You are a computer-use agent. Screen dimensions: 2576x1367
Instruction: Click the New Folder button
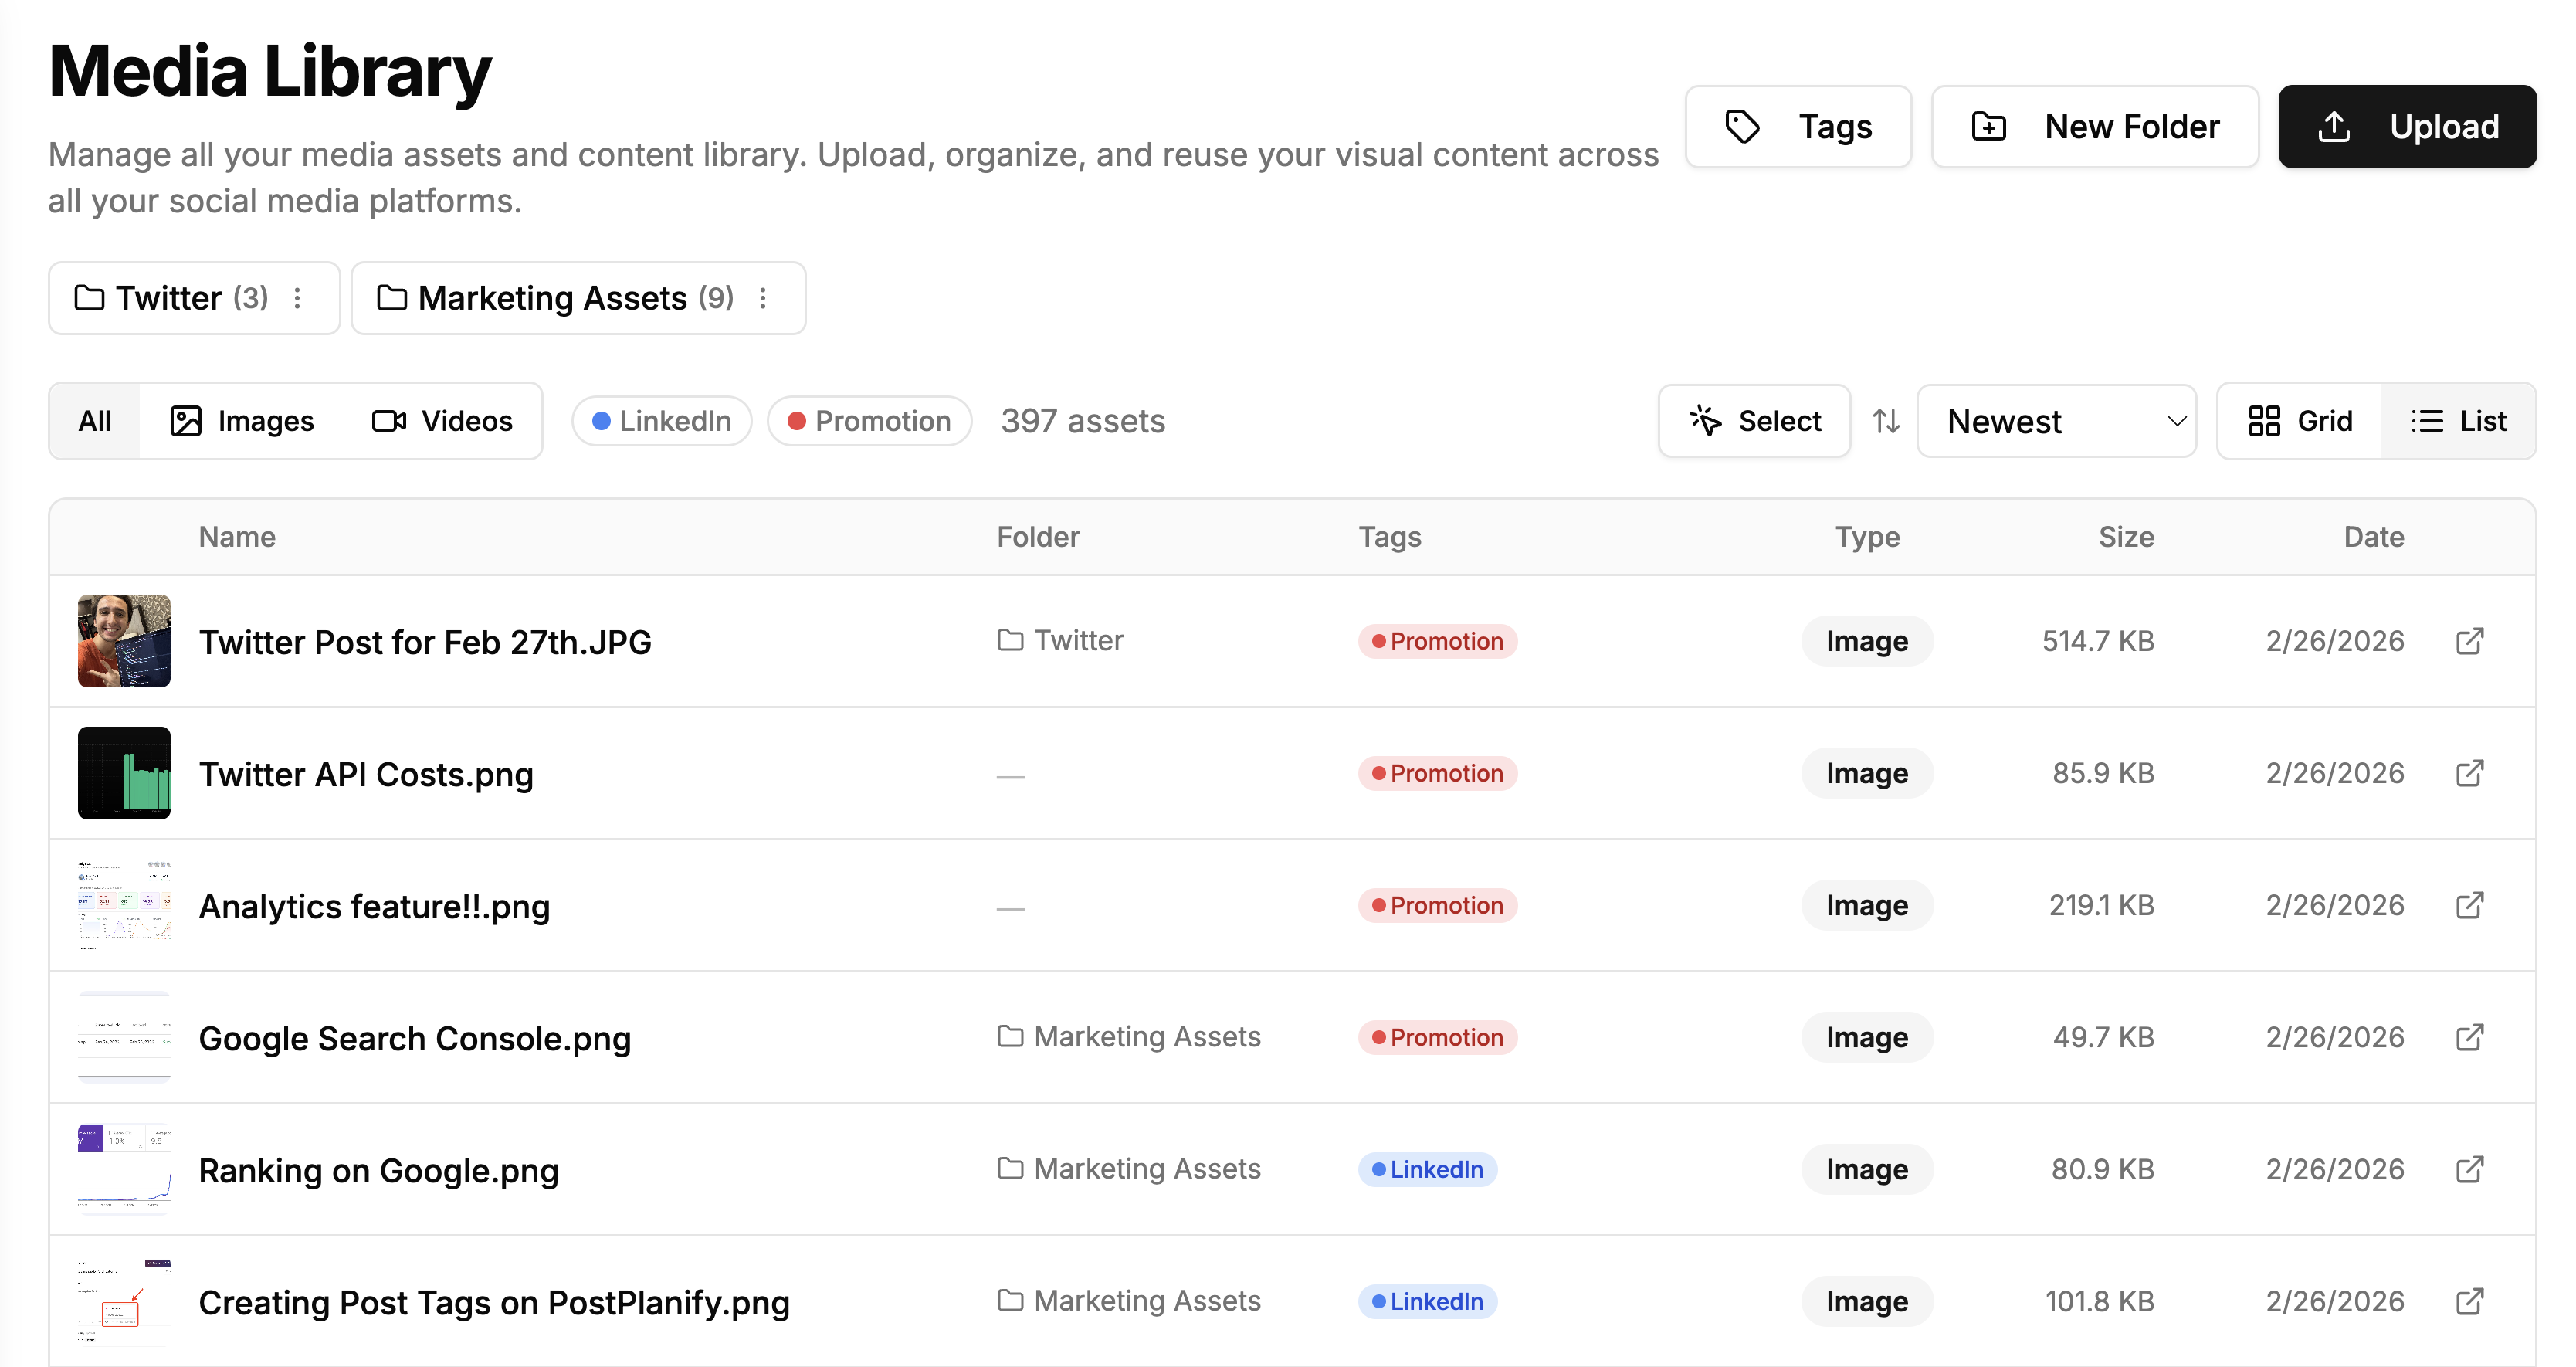[x=2095, y=127]
